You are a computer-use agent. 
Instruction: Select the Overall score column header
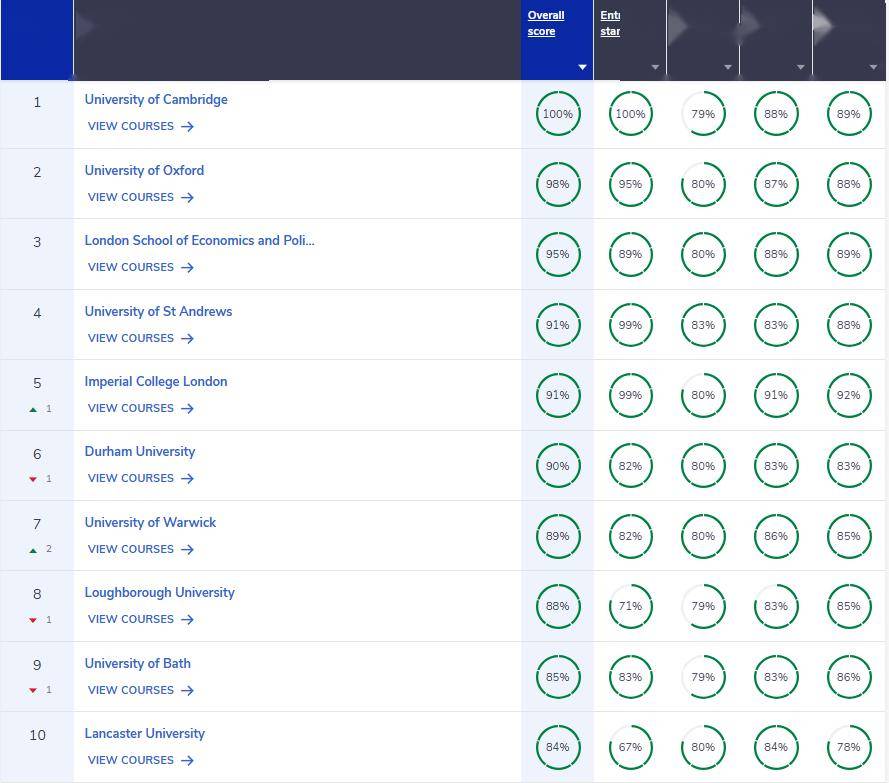[546, 23]
